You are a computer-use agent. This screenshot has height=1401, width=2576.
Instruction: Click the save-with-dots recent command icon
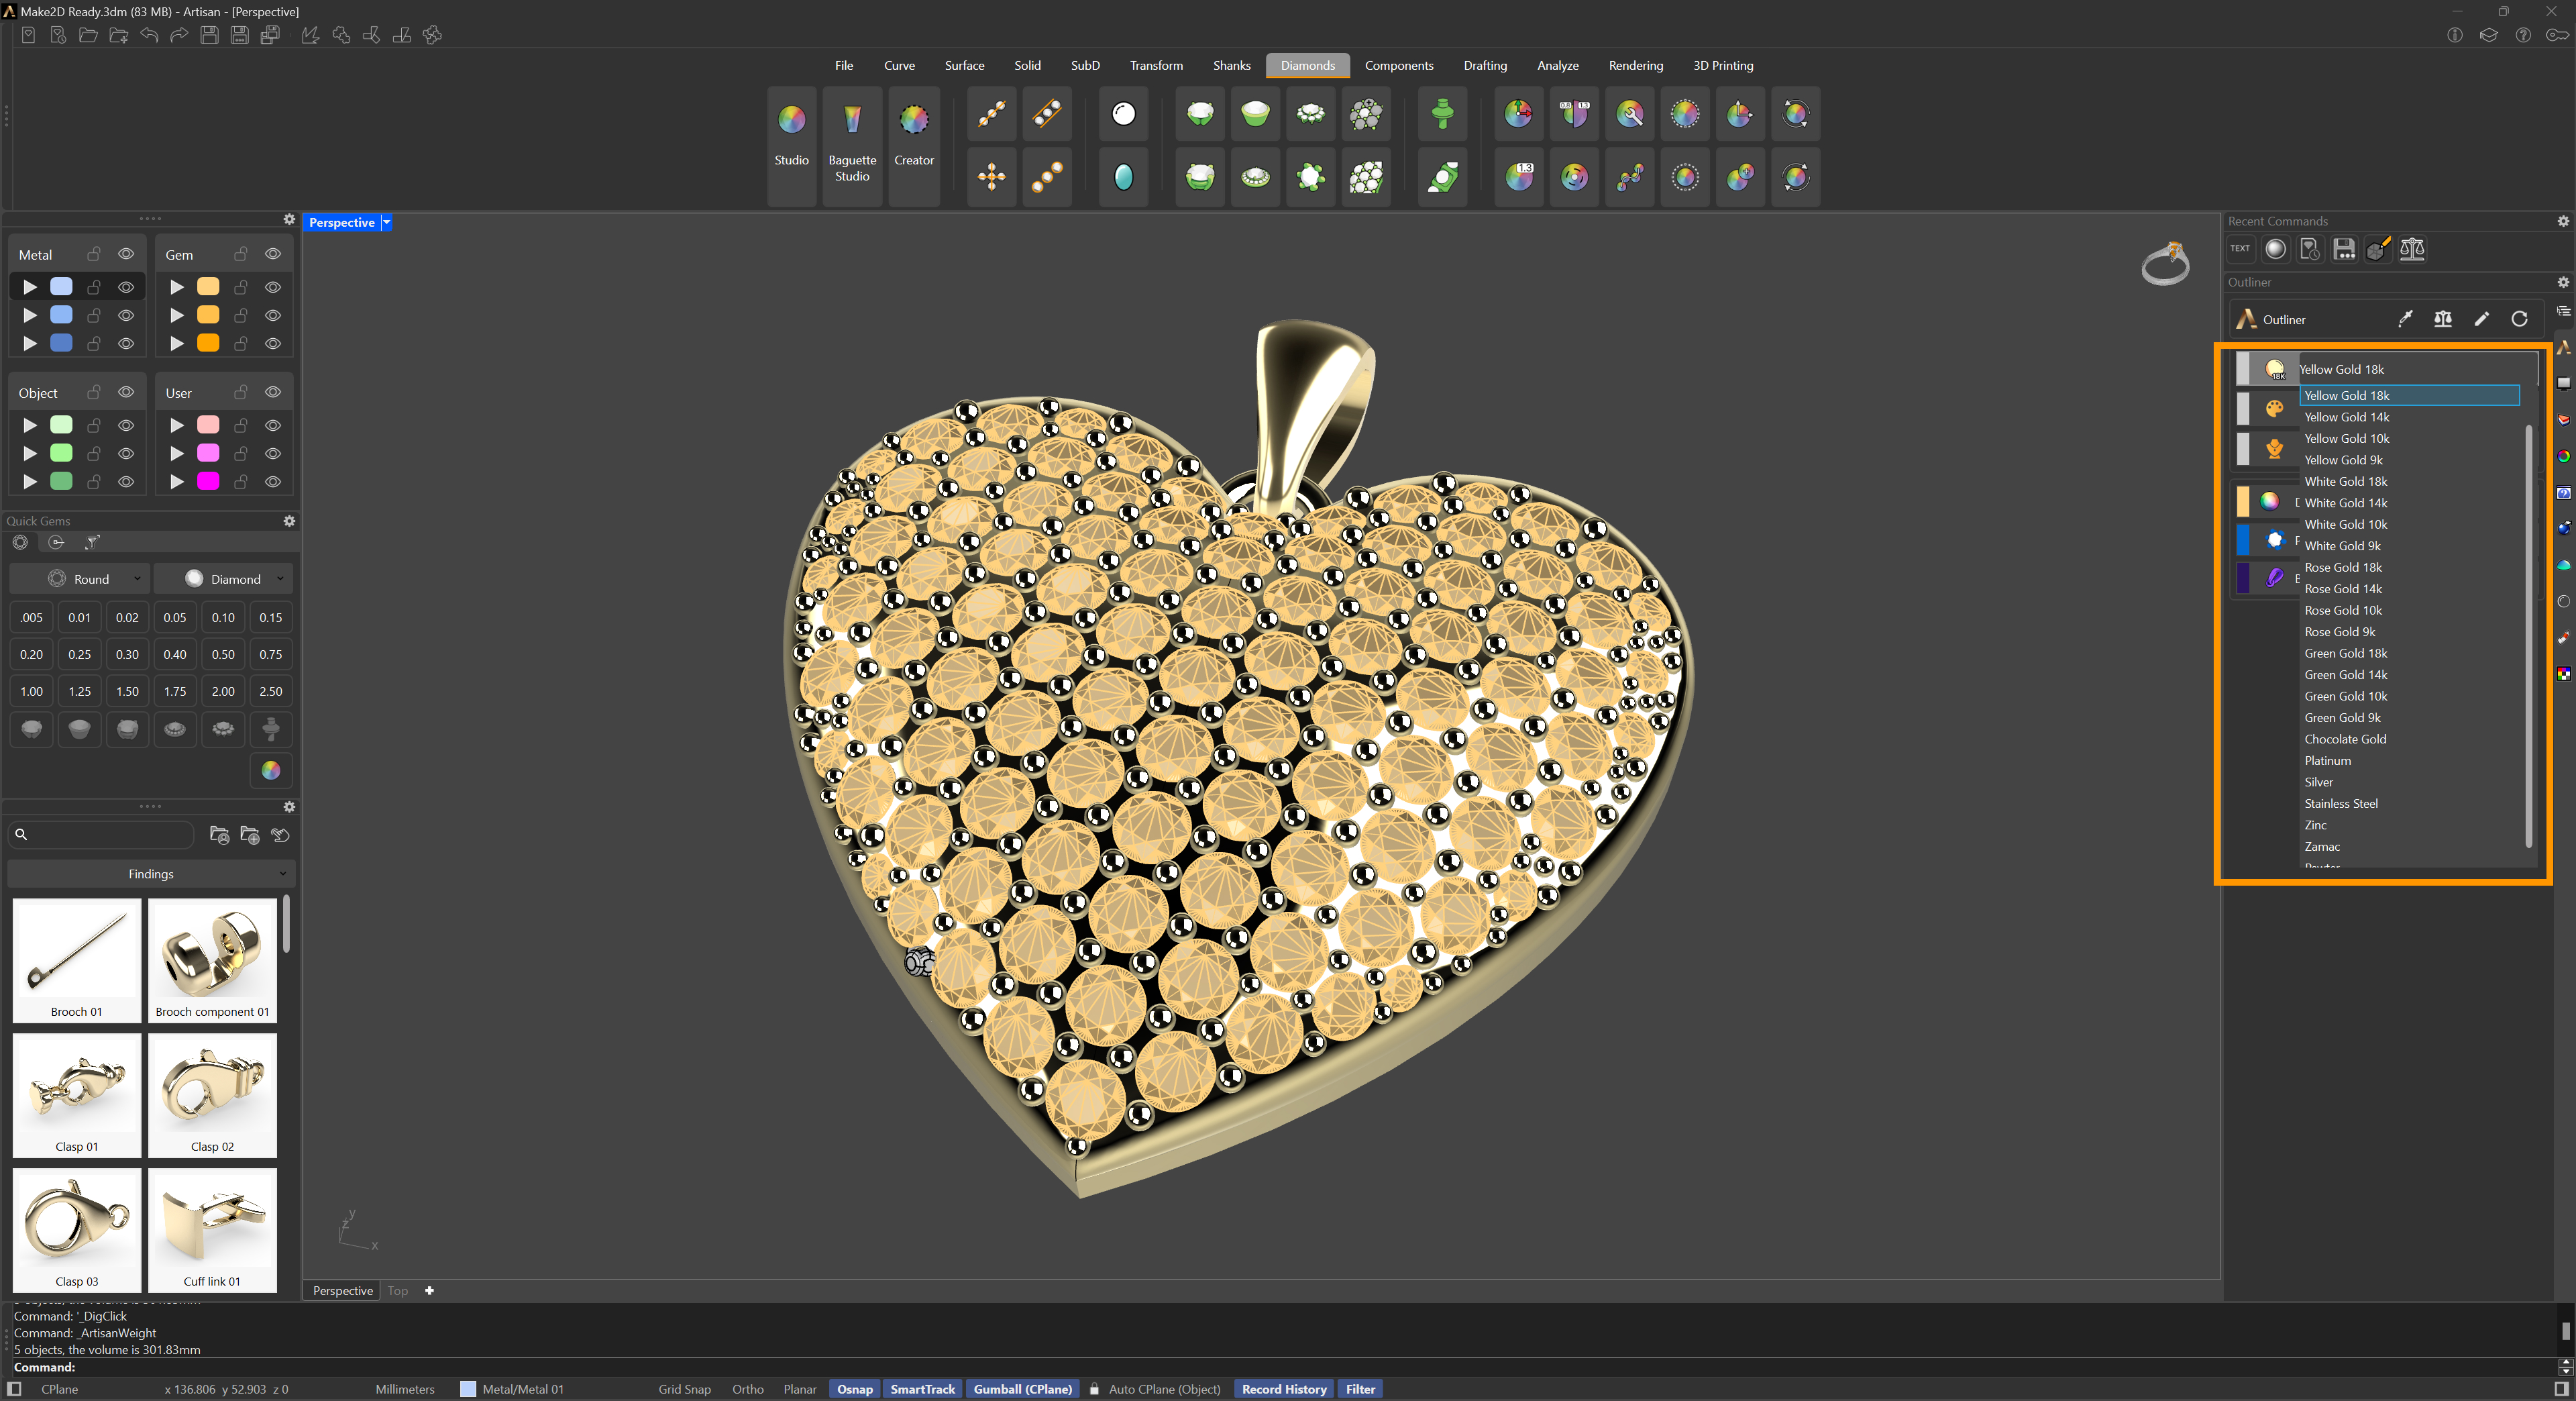click(2343, 249)
